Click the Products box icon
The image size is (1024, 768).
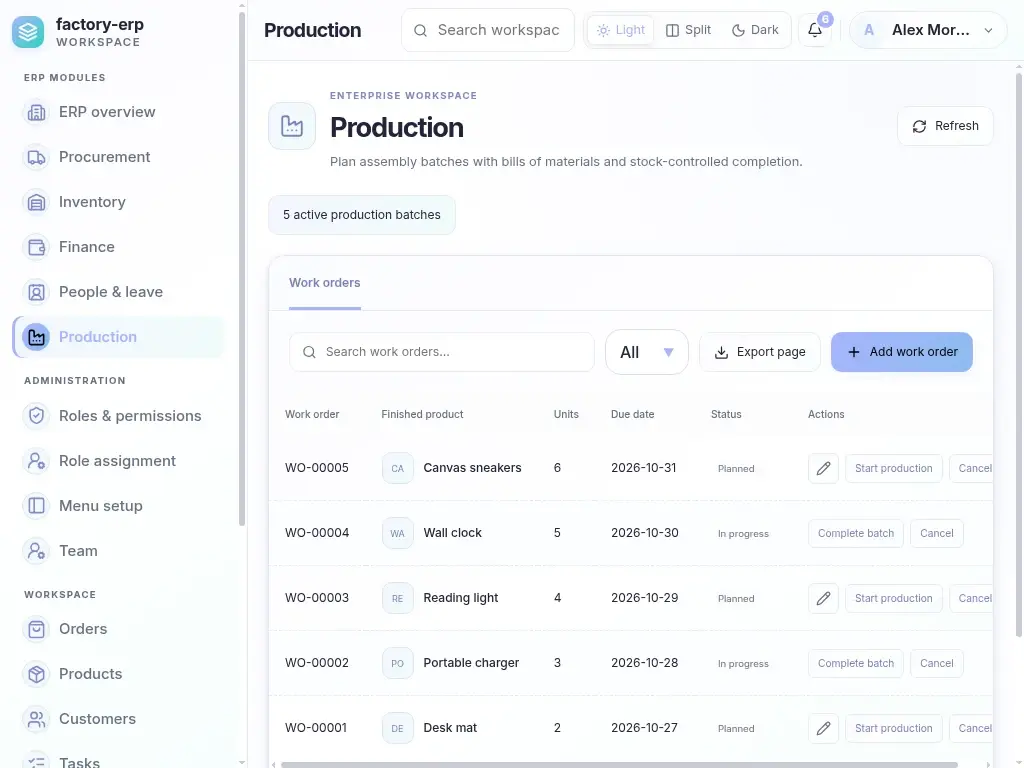point(37,674)
